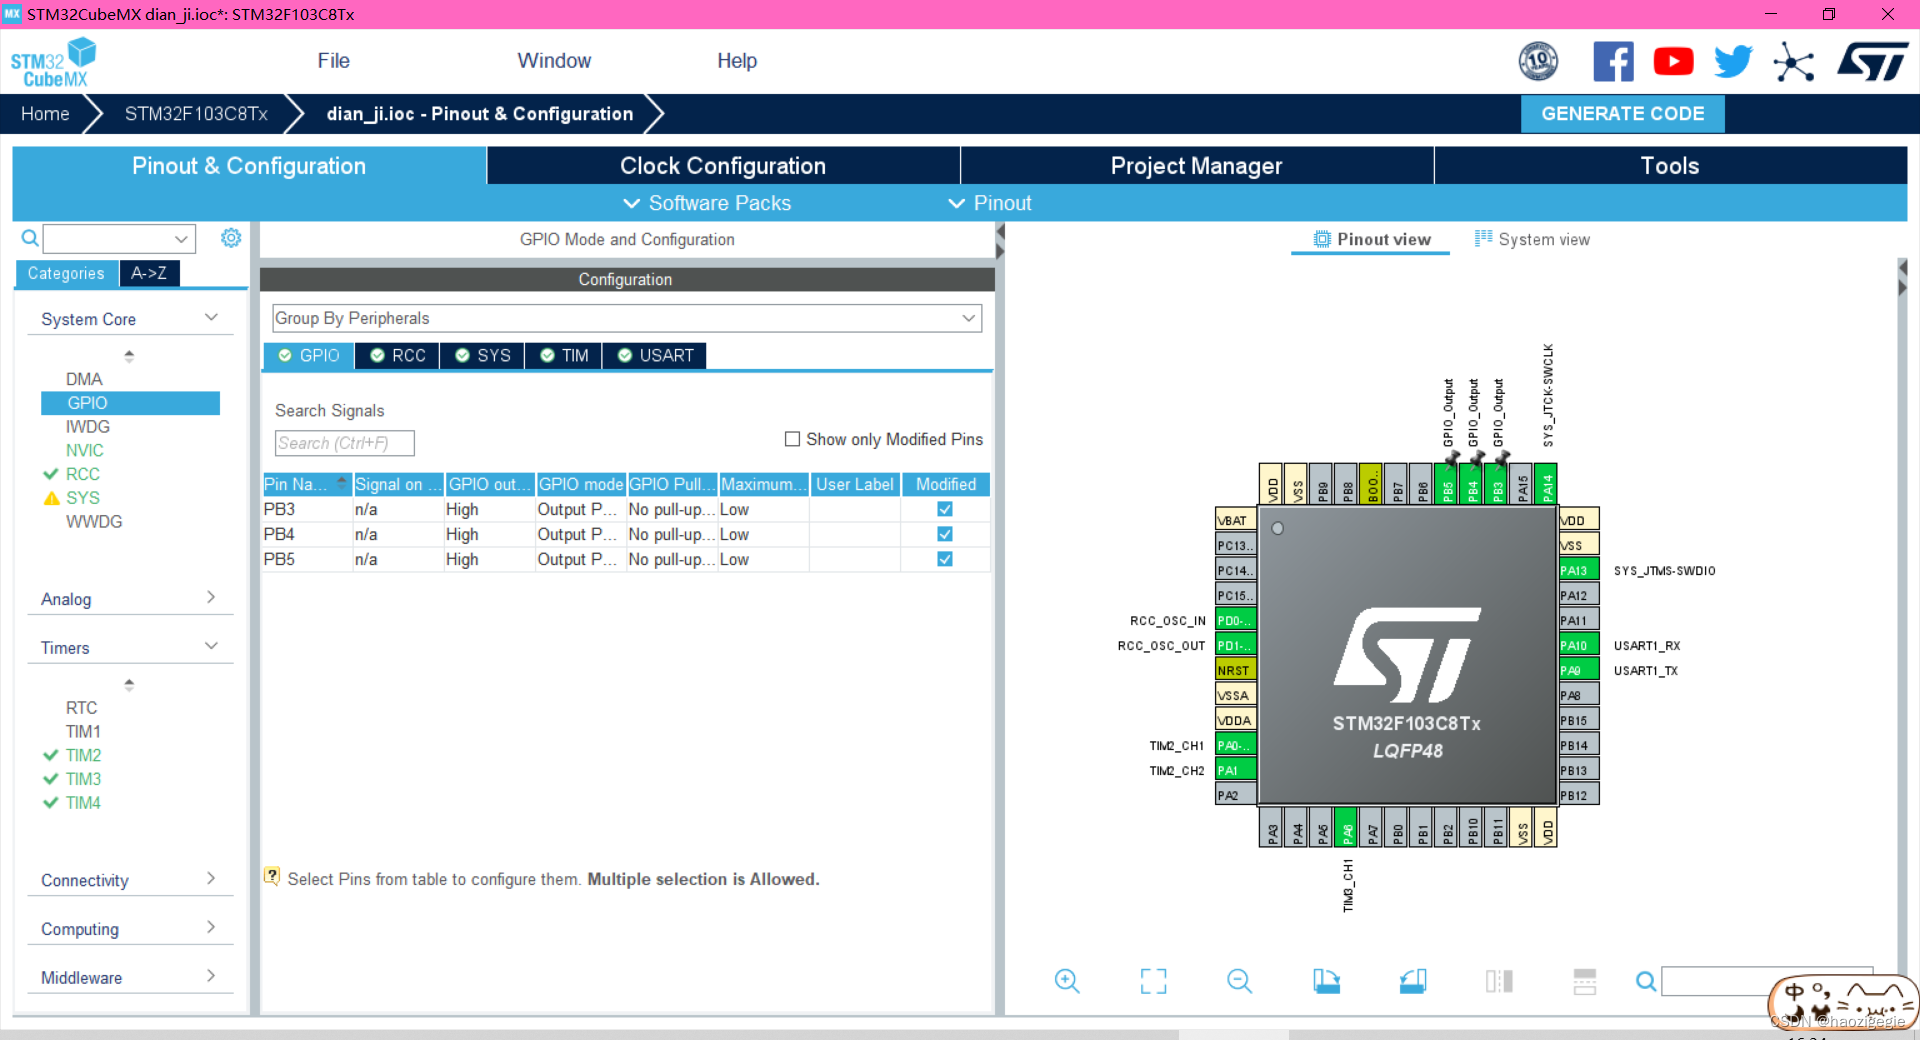
Task: Select SYS in System Core list
Action: click(82, 498)
